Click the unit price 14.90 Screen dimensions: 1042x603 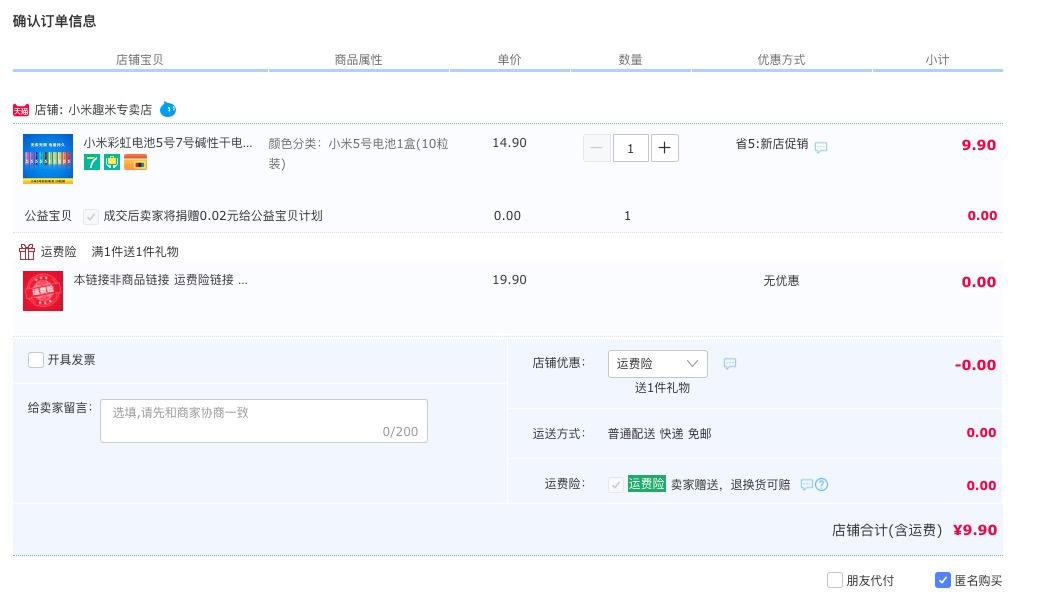(x=510, y=143)
